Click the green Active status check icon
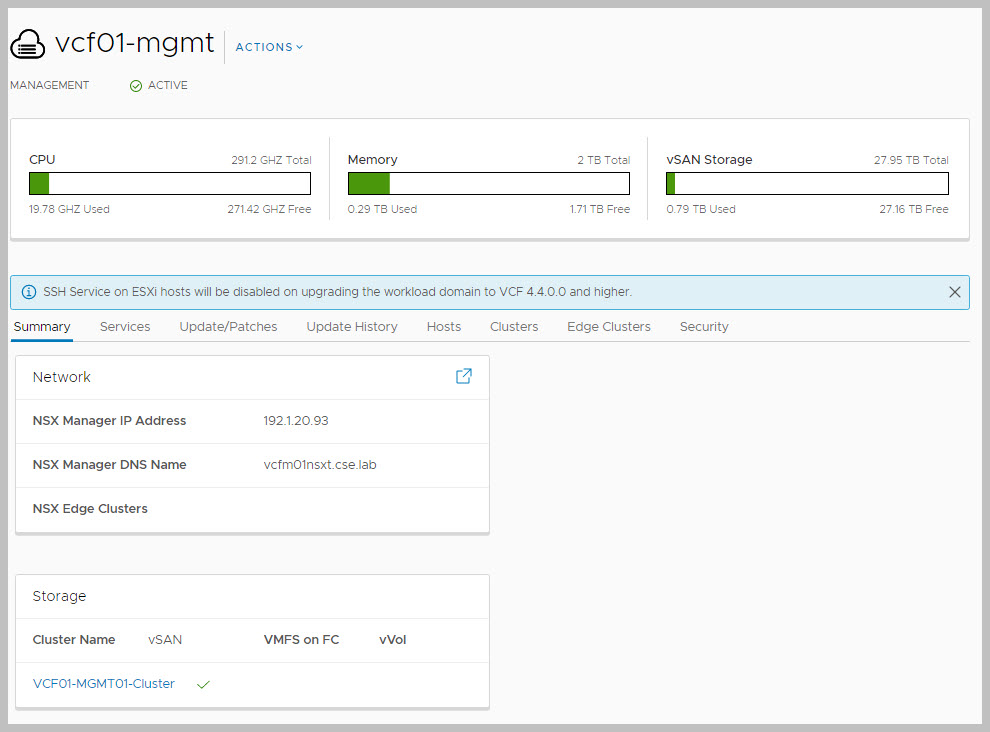The width and height of the screenshot is (990, 732). pos(136,86)
